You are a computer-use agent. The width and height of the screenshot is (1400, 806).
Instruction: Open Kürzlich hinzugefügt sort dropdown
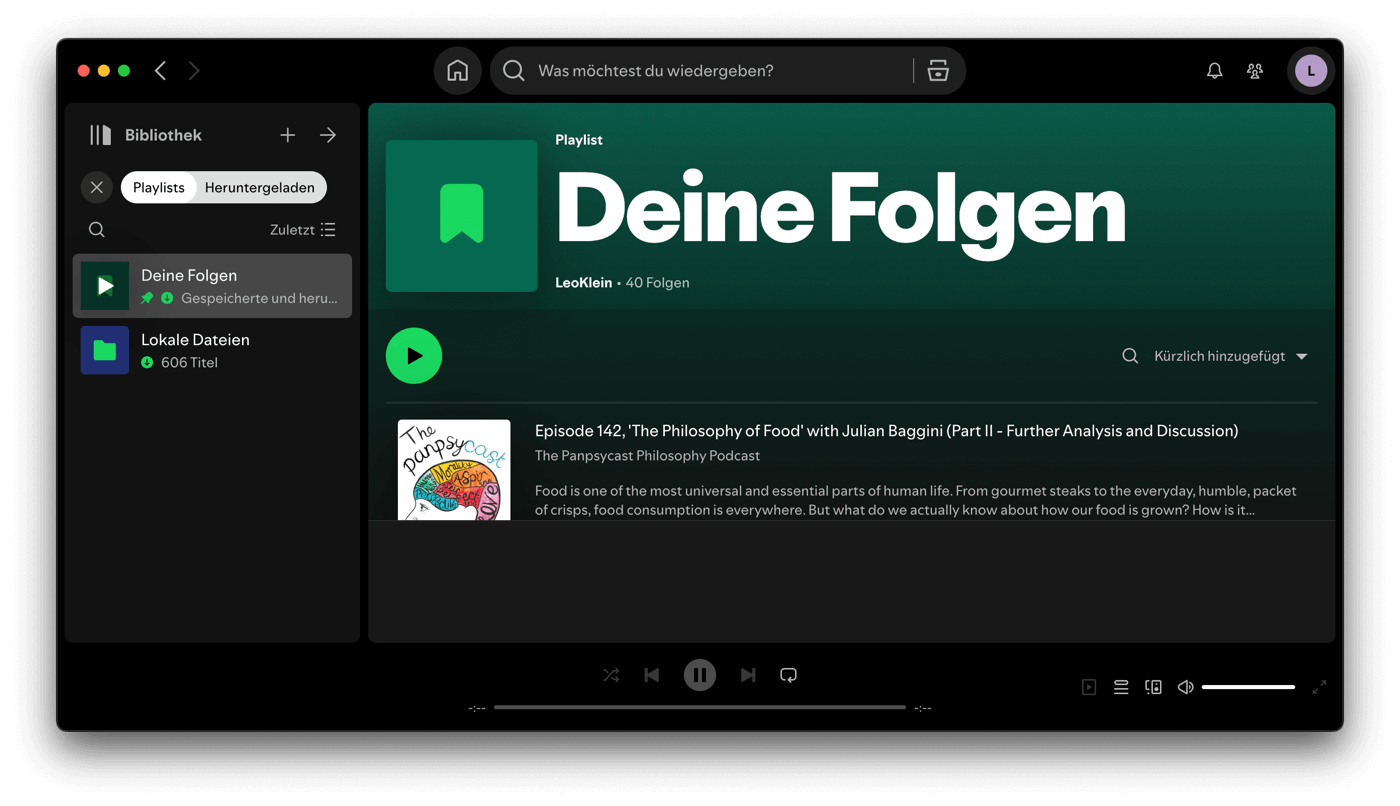coord(1231,356)
